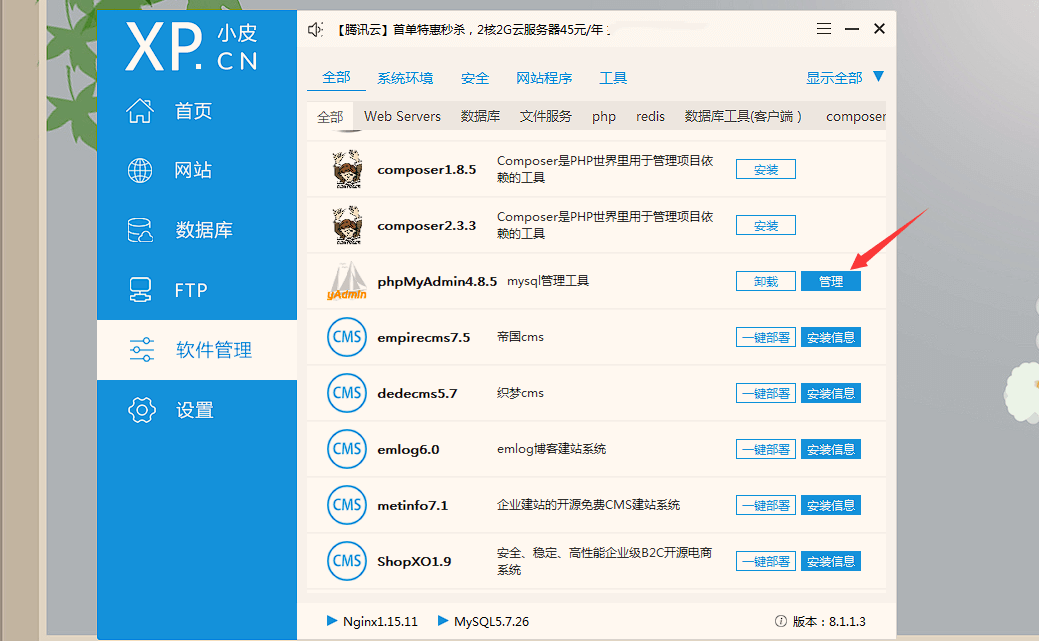The height and width of the screenshot is (641, 1039).
Task: Click the FTP server icon
Action: coord(140,290)
